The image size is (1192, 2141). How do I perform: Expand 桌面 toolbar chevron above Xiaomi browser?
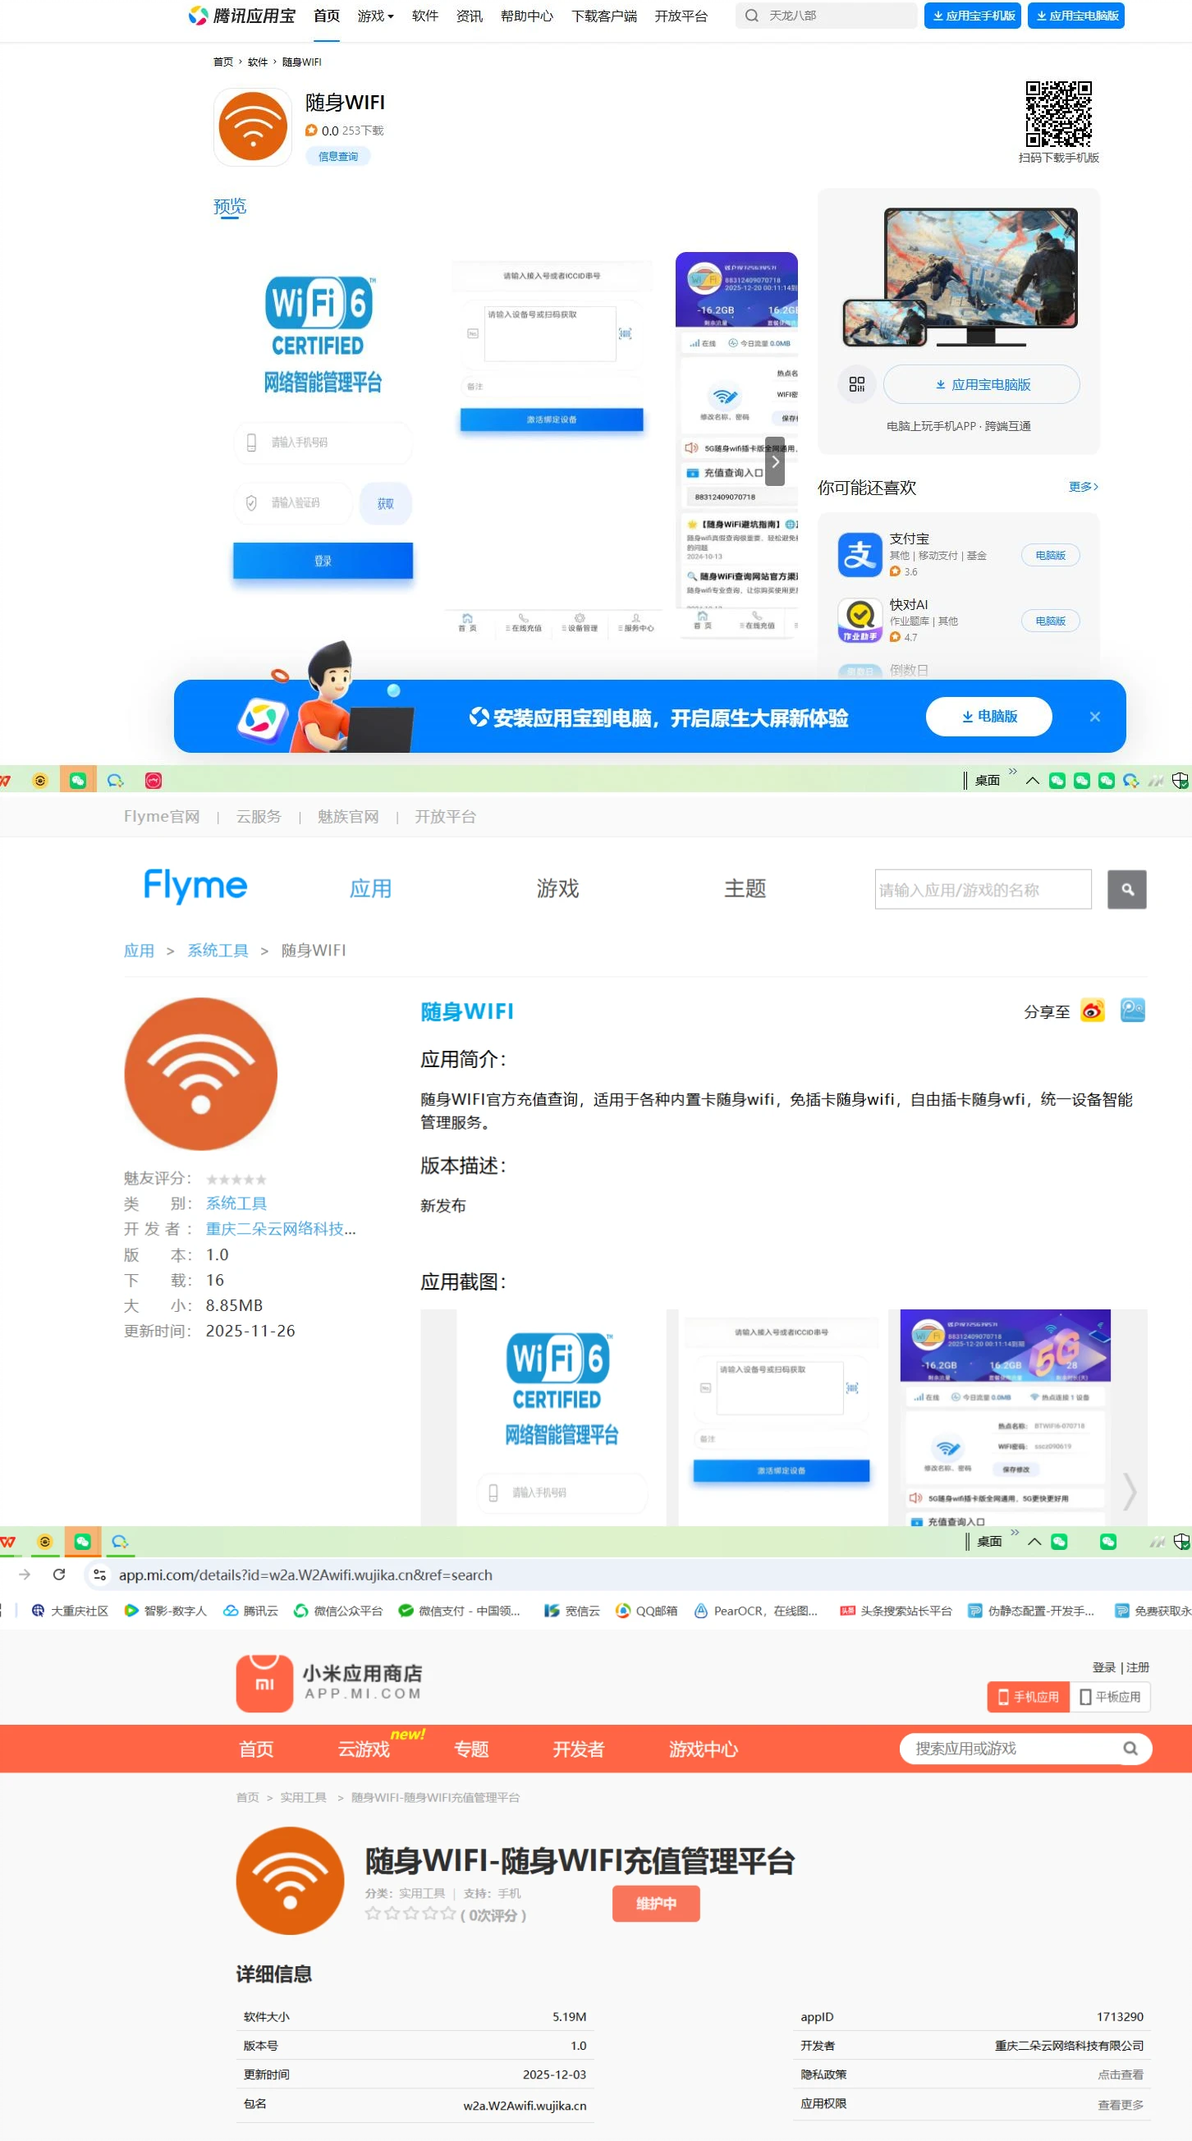1014,1531
